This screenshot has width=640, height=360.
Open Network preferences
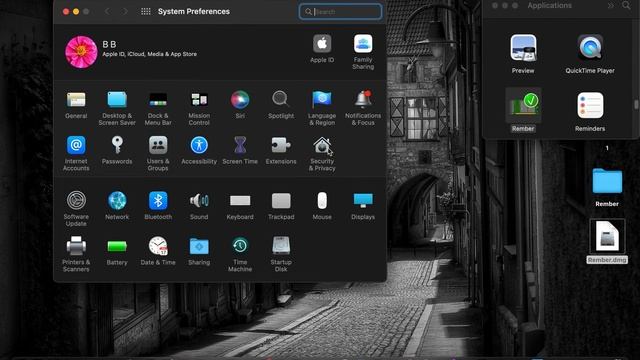(x=117, y=206)
